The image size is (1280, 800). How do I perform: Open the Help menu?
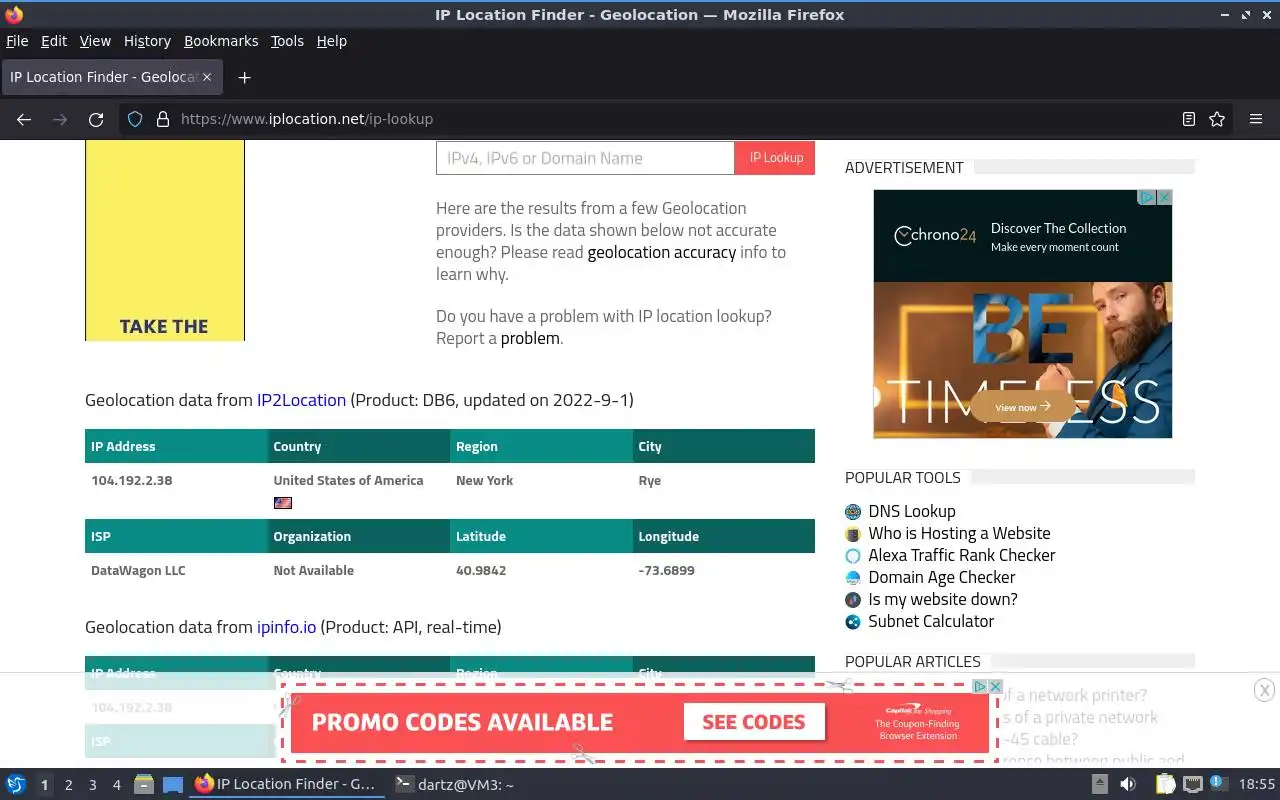coord(332,41)
